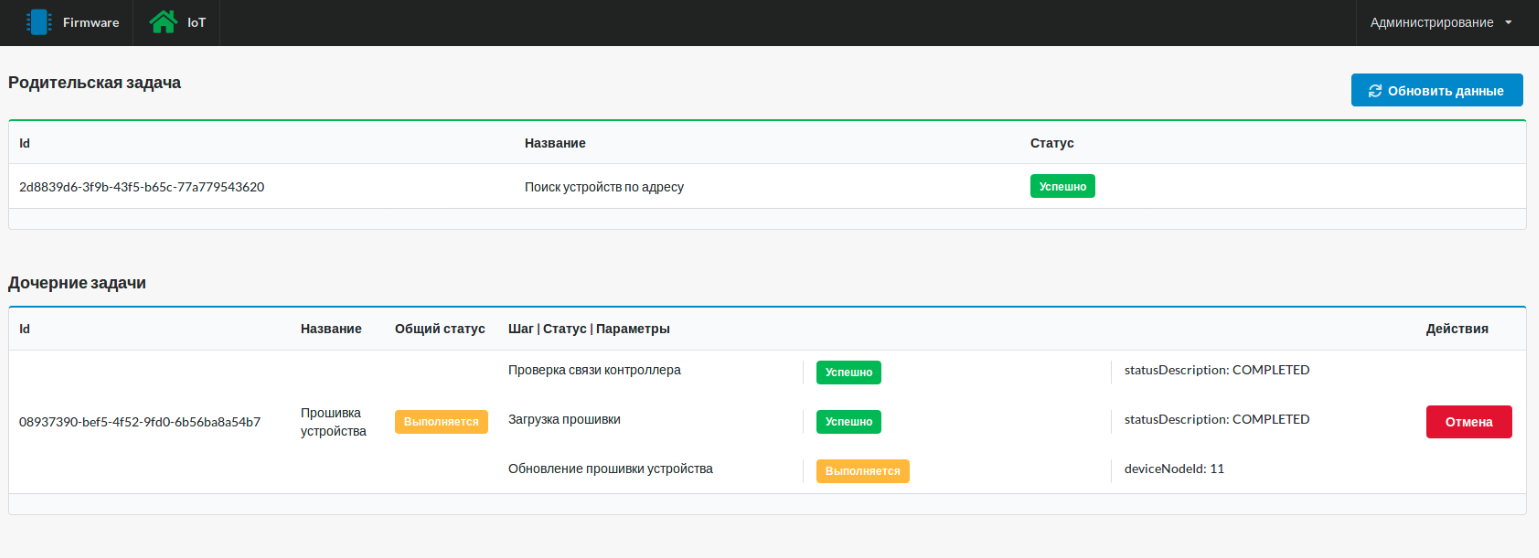
Task: Click the deviceNodeId: 11 parameter text
Action: click(1174, 468)
